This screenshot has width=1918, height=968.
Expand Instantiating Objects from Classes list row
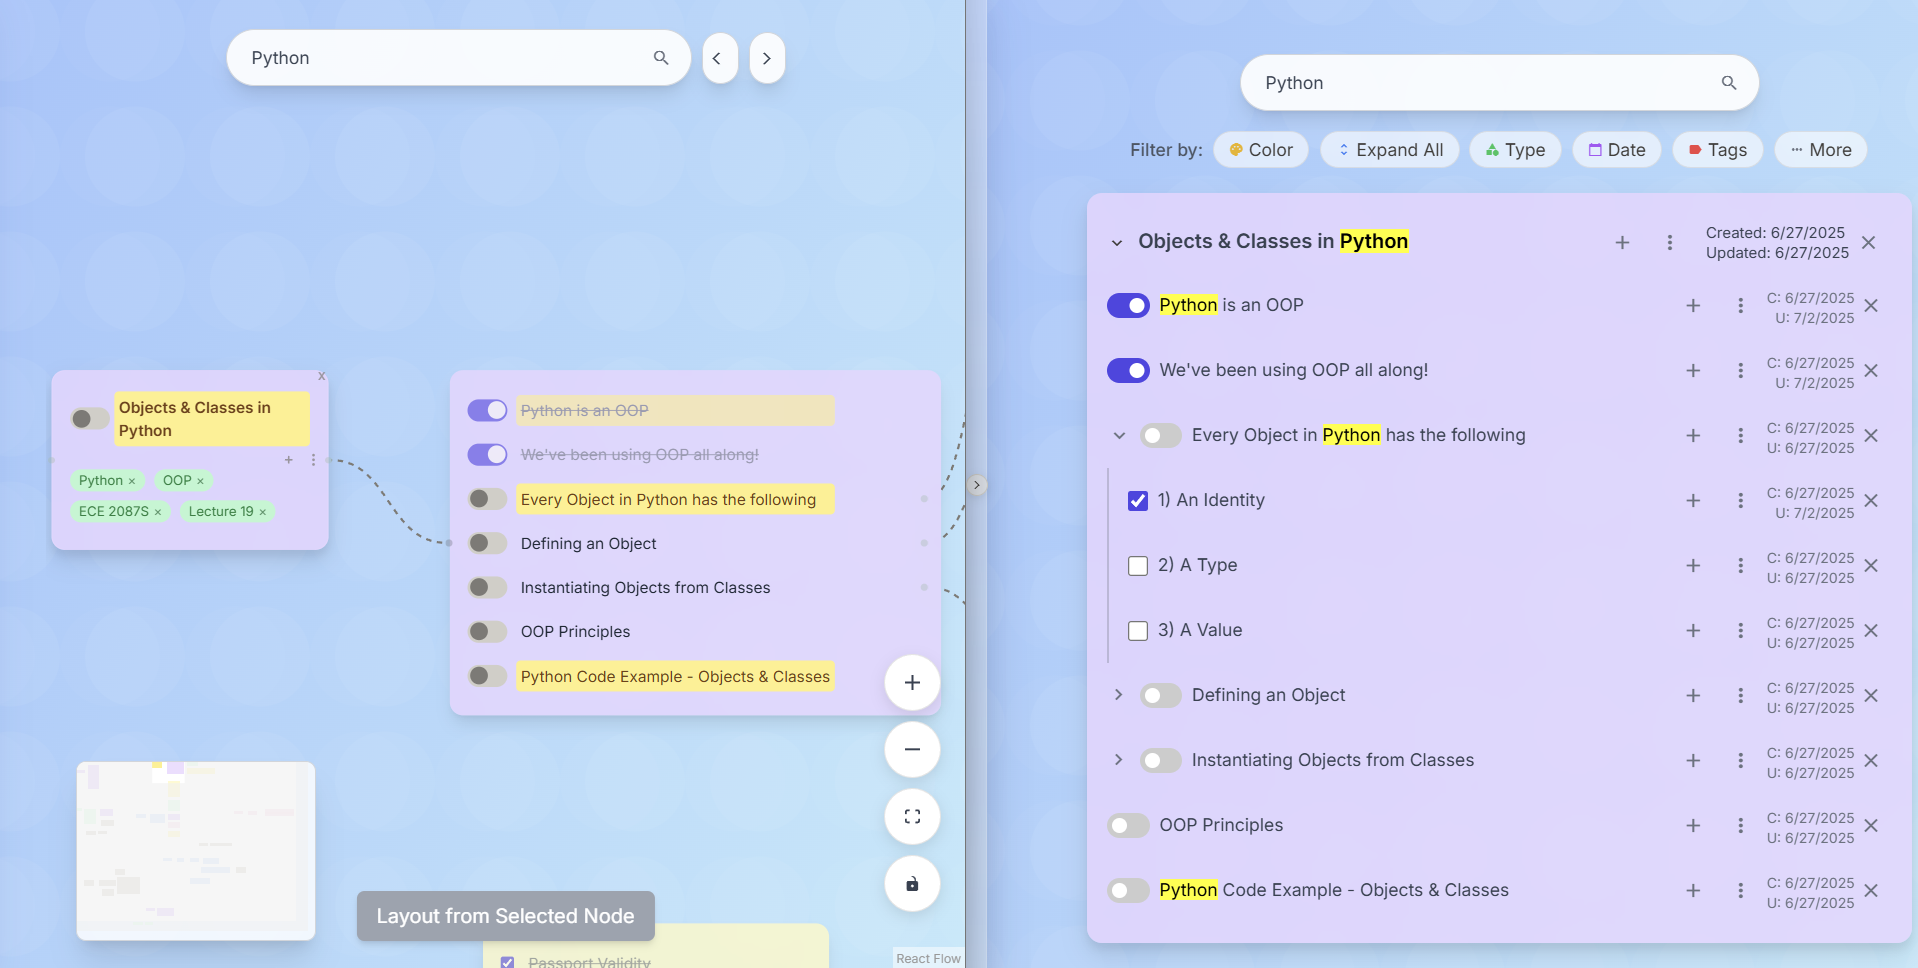click(1119, 760)
